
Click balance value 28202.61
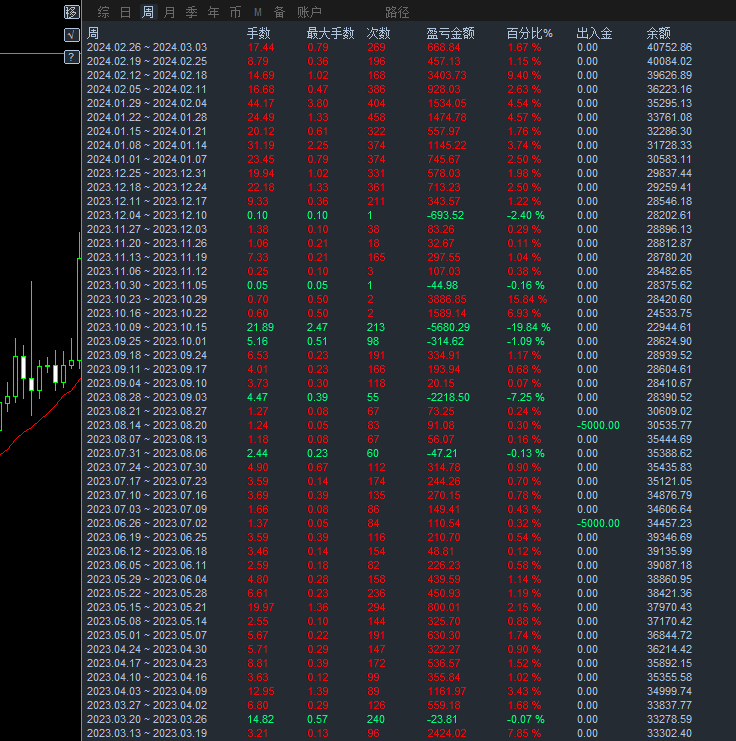pos(669,215)
